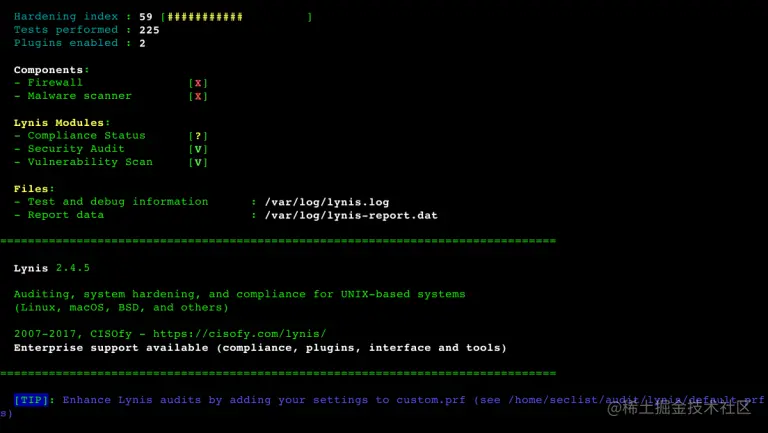Click the 'Files:' heading

tap(34, 189)
